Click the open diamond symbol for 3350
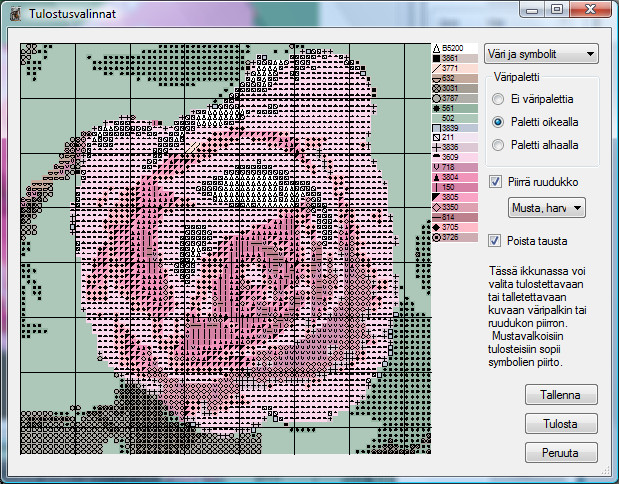 [x=436, y=207]
